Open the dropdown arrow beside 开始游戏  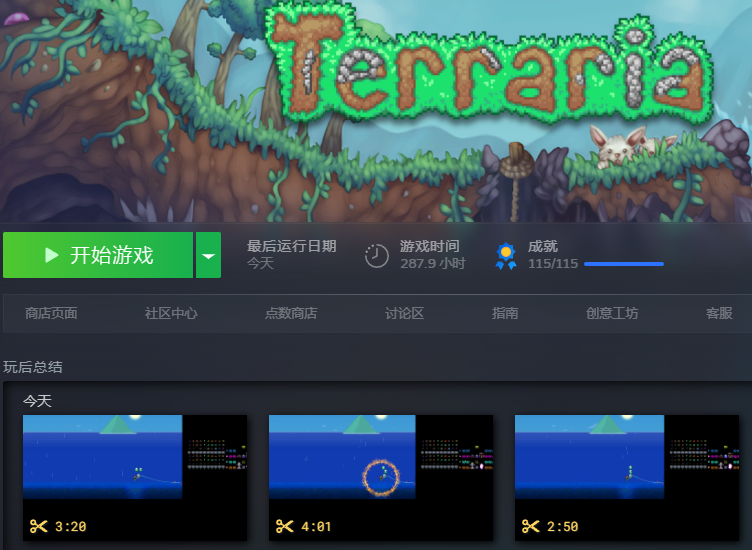point(209,255)
